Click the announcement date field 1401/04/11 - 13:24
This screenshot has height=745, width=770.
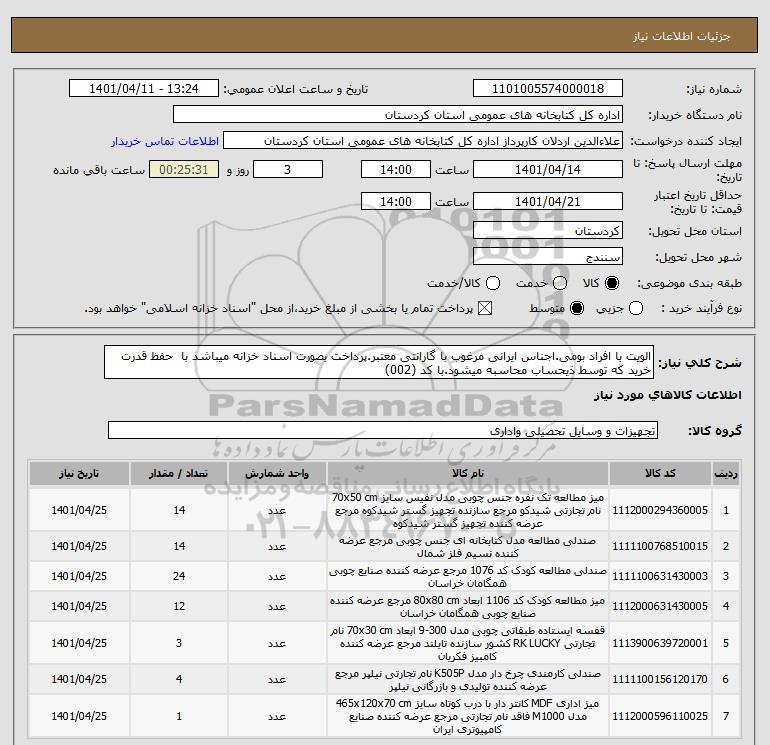pyautogui.click(x=143, y=88)
